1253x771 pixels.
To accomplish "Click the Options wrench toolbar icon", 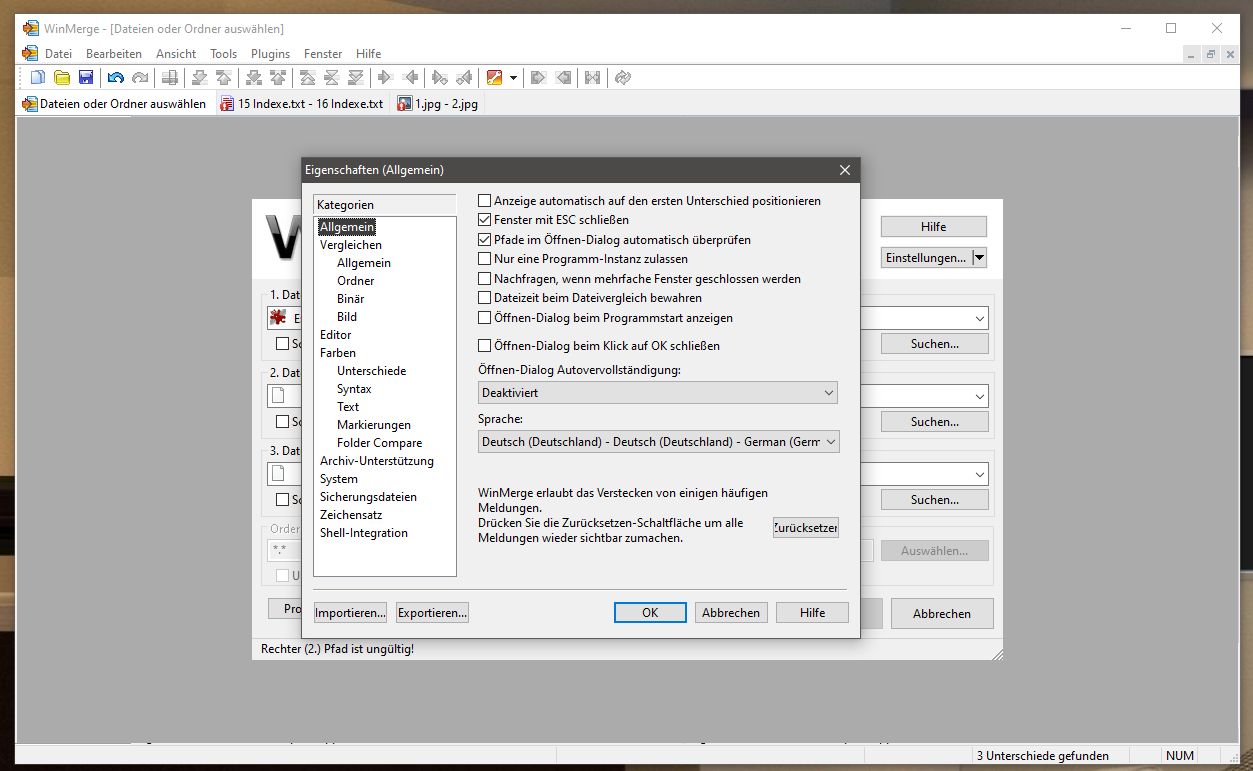I will pos(494,78).
